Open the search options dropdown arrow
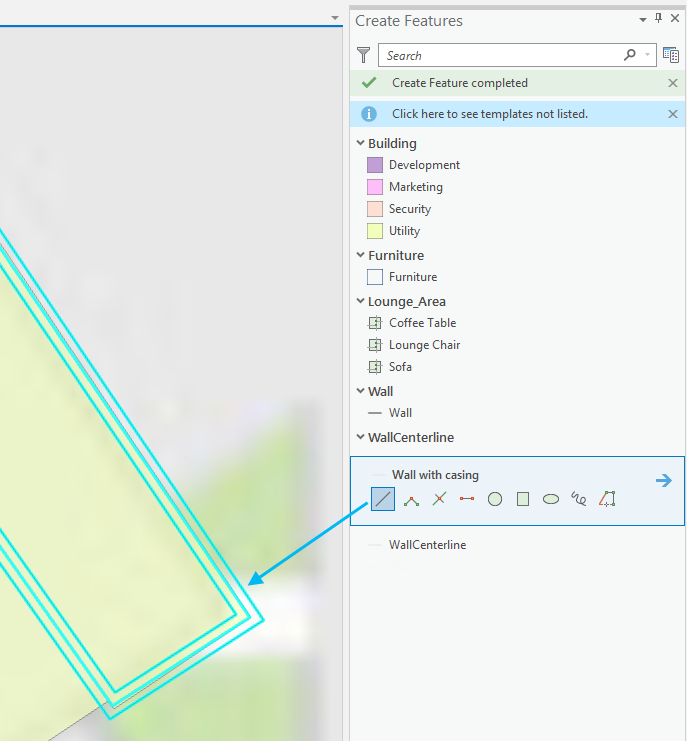This screenshot has height=741, width=687. (647, 55)
